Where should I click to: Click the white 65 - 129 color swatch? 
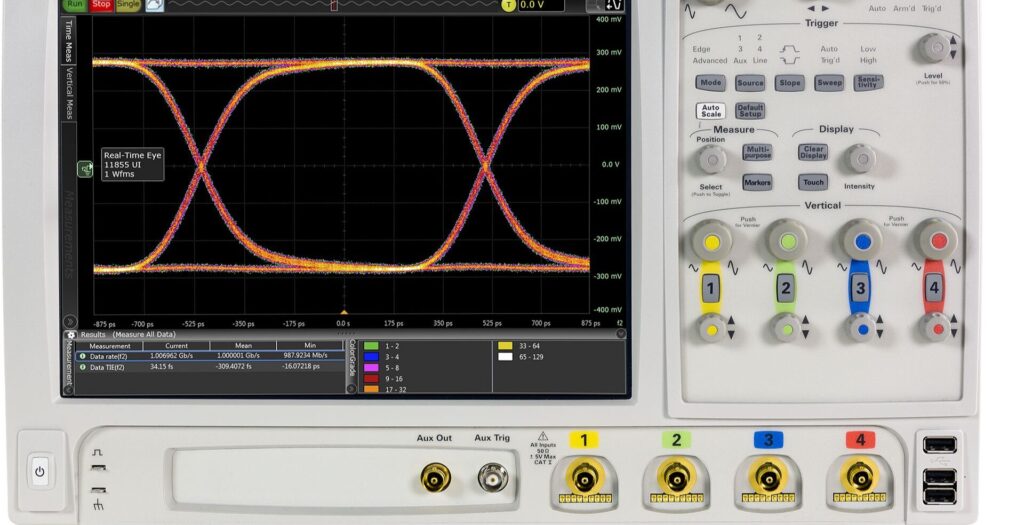505,357
